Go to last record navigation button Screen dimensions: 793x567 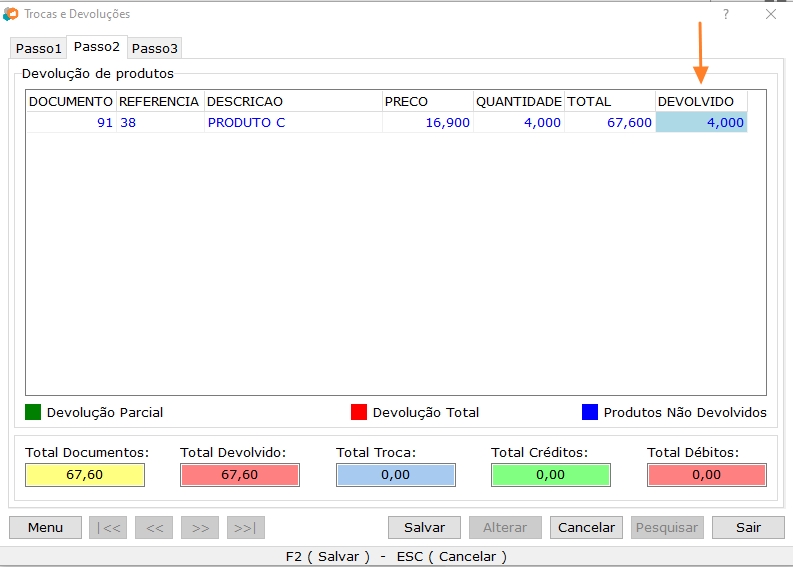pos(246,528)
